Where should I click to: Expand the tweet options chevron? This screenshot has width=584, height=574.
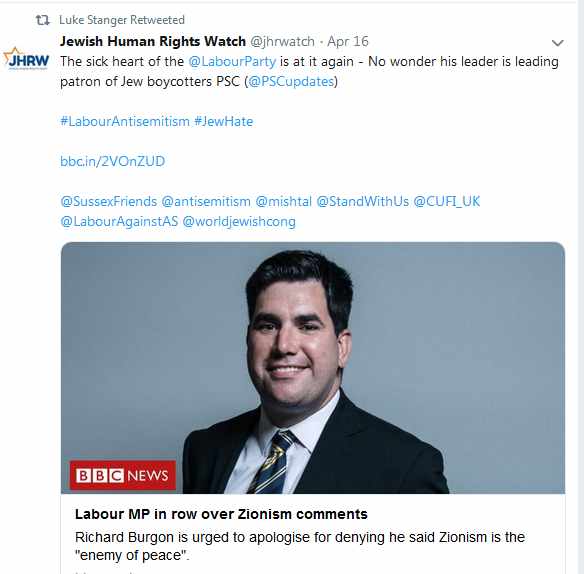click(557, 43)
